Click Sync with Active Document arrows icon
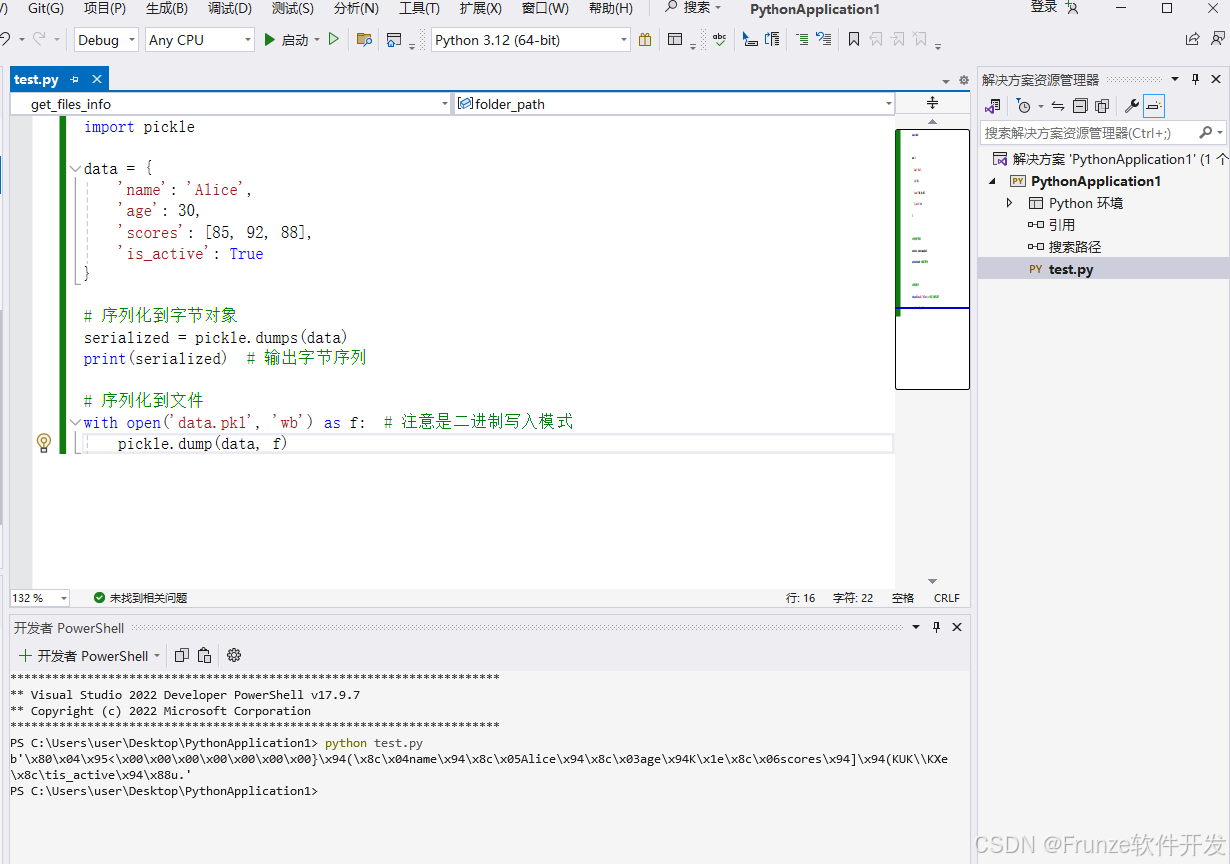1230x864 pixels. [1058, 106]
